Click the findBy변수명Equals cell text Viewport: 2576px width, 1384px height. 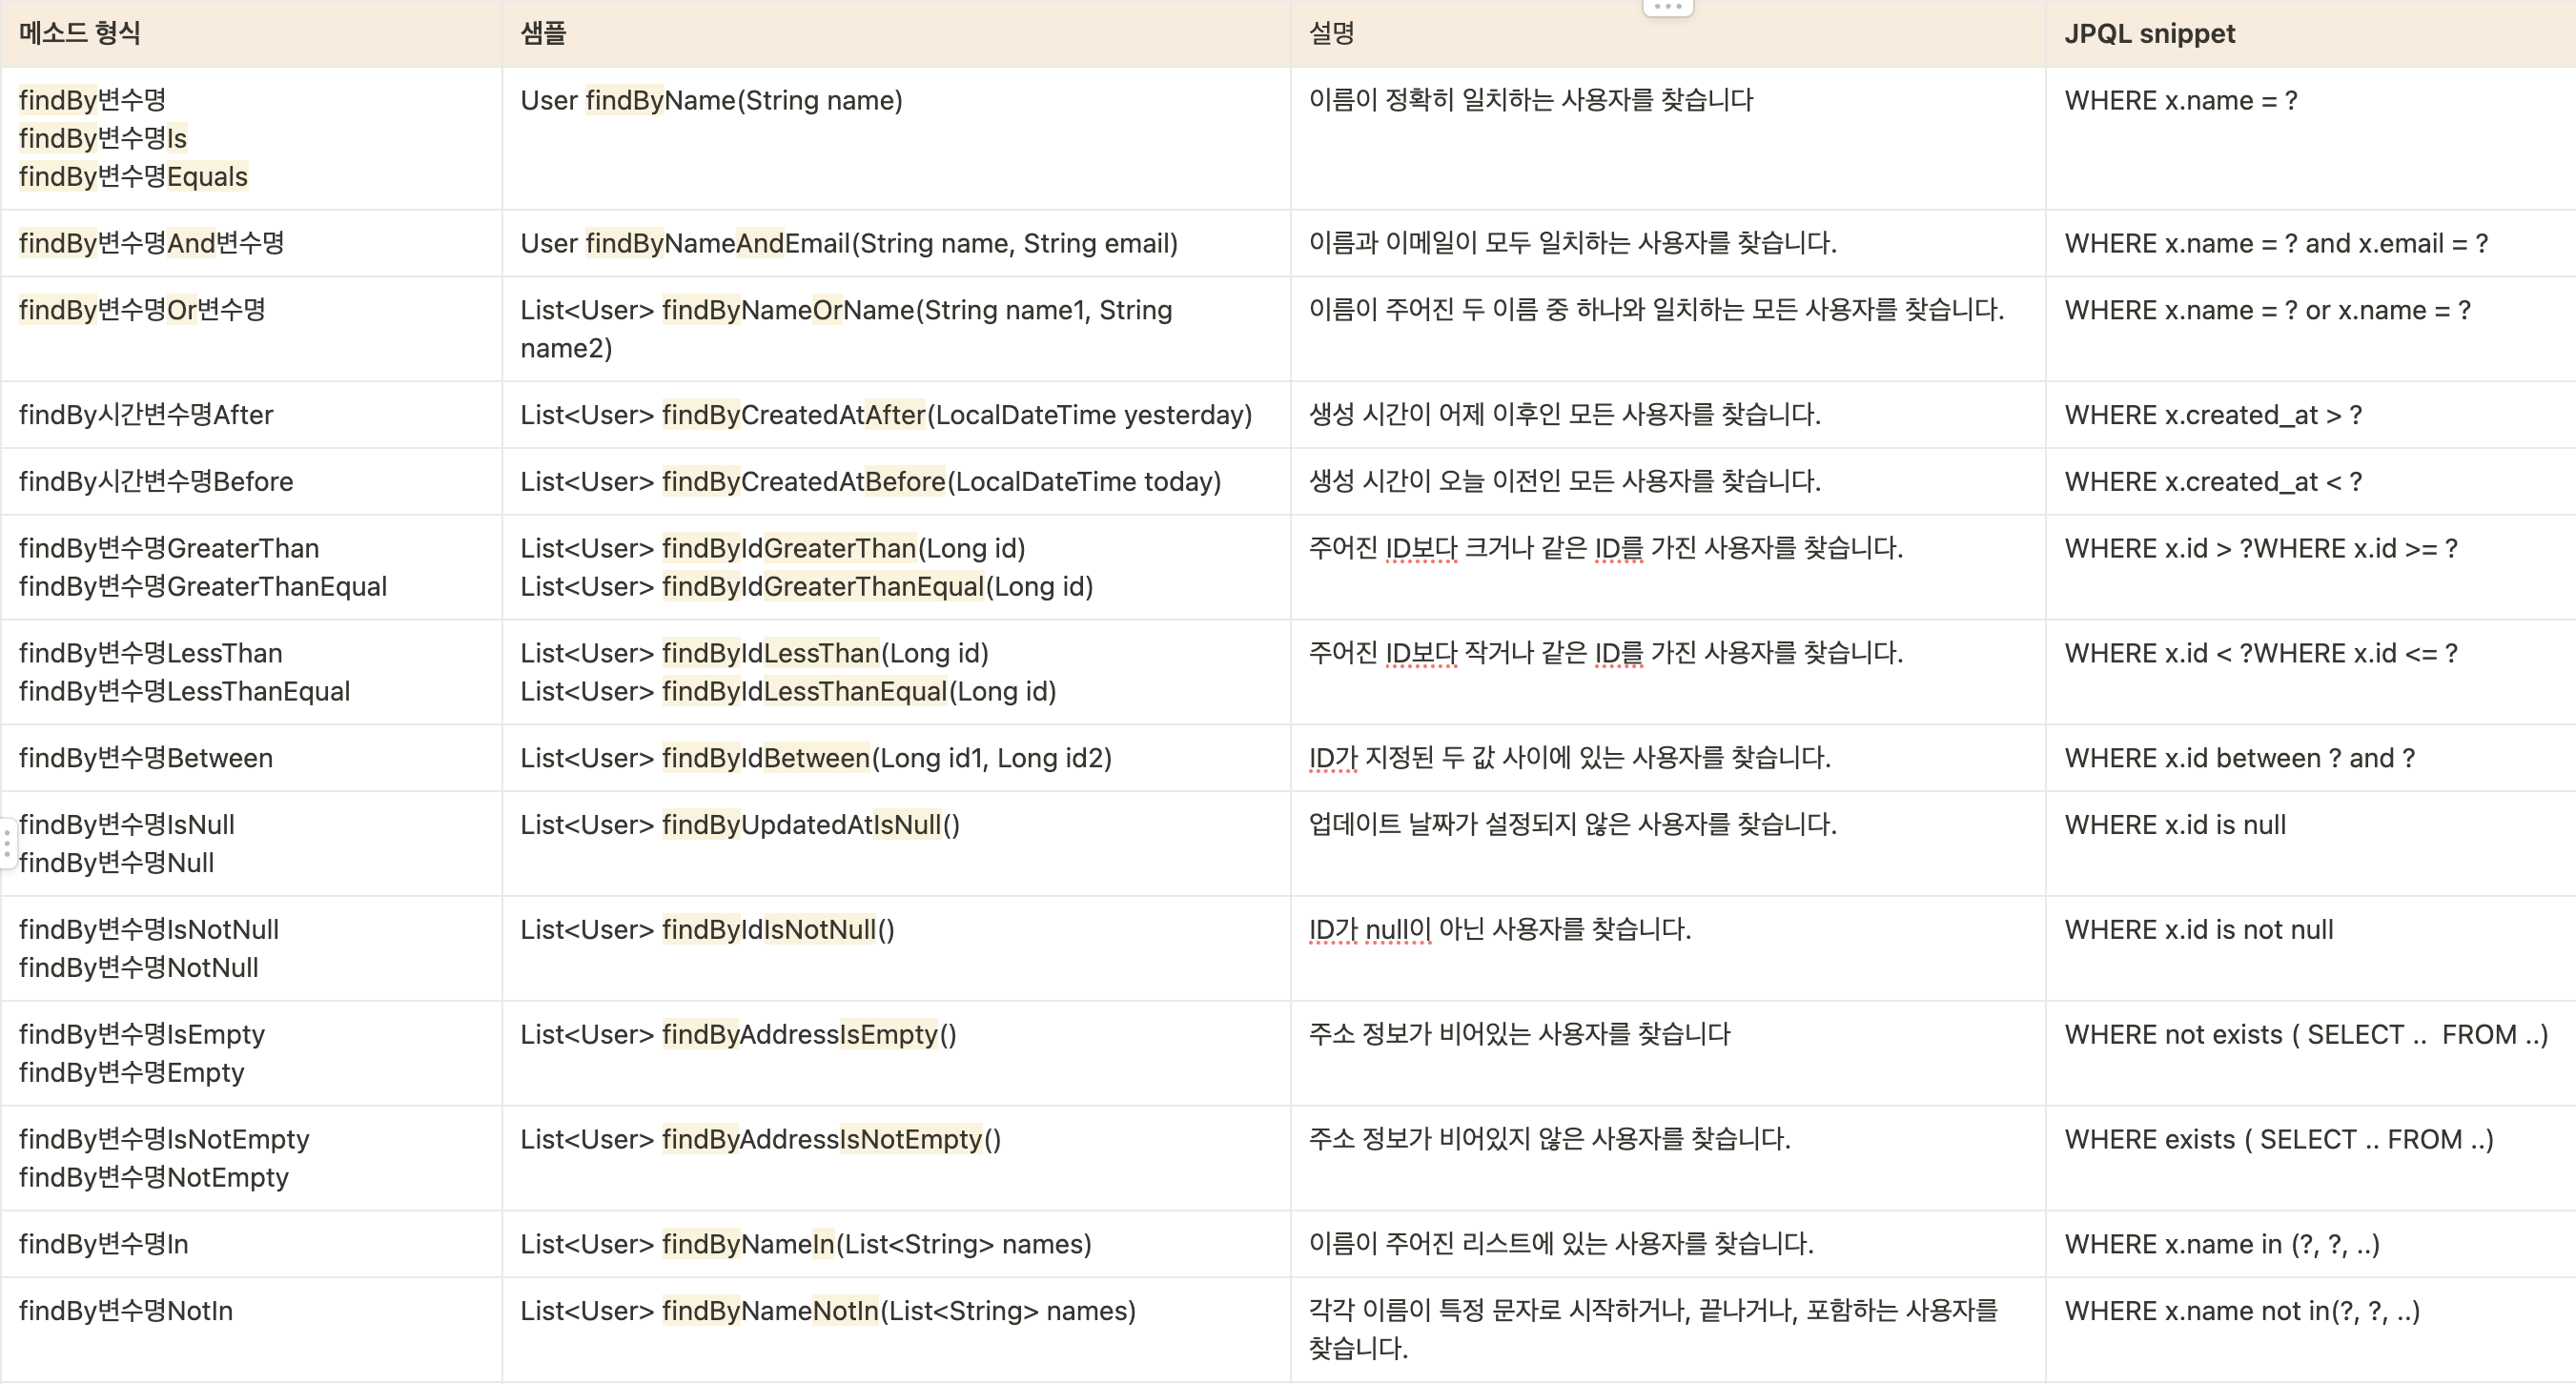point(133,177)
